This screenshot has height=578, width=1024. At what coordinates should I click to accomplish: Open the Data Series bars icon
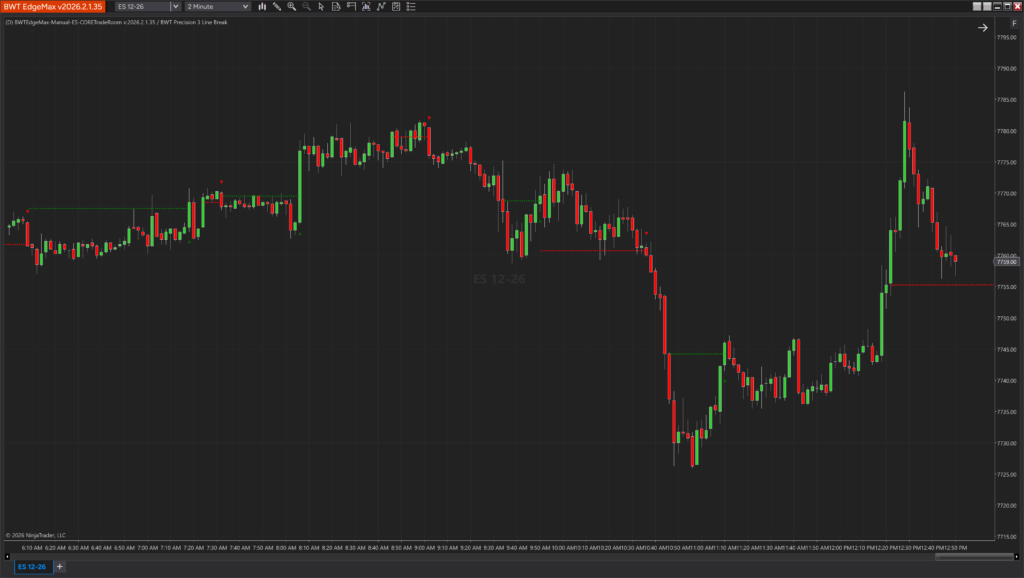[262, 7]
